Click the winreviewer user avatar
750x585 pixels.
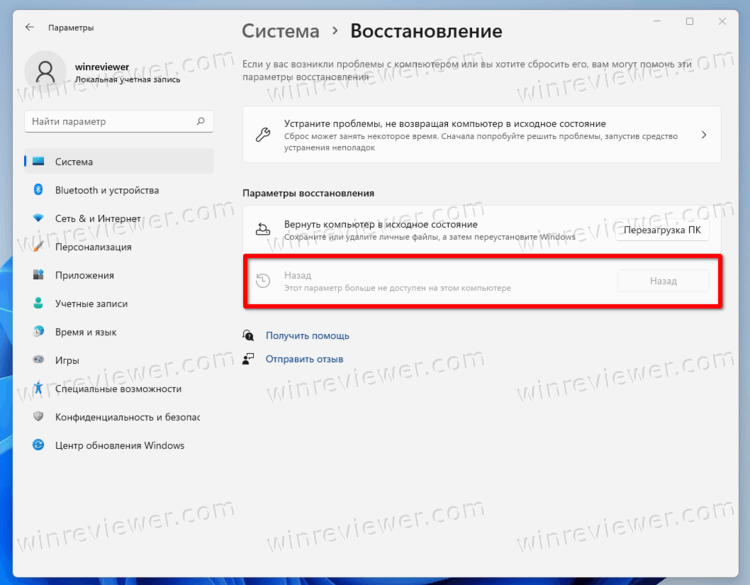[x=46, y=71]
